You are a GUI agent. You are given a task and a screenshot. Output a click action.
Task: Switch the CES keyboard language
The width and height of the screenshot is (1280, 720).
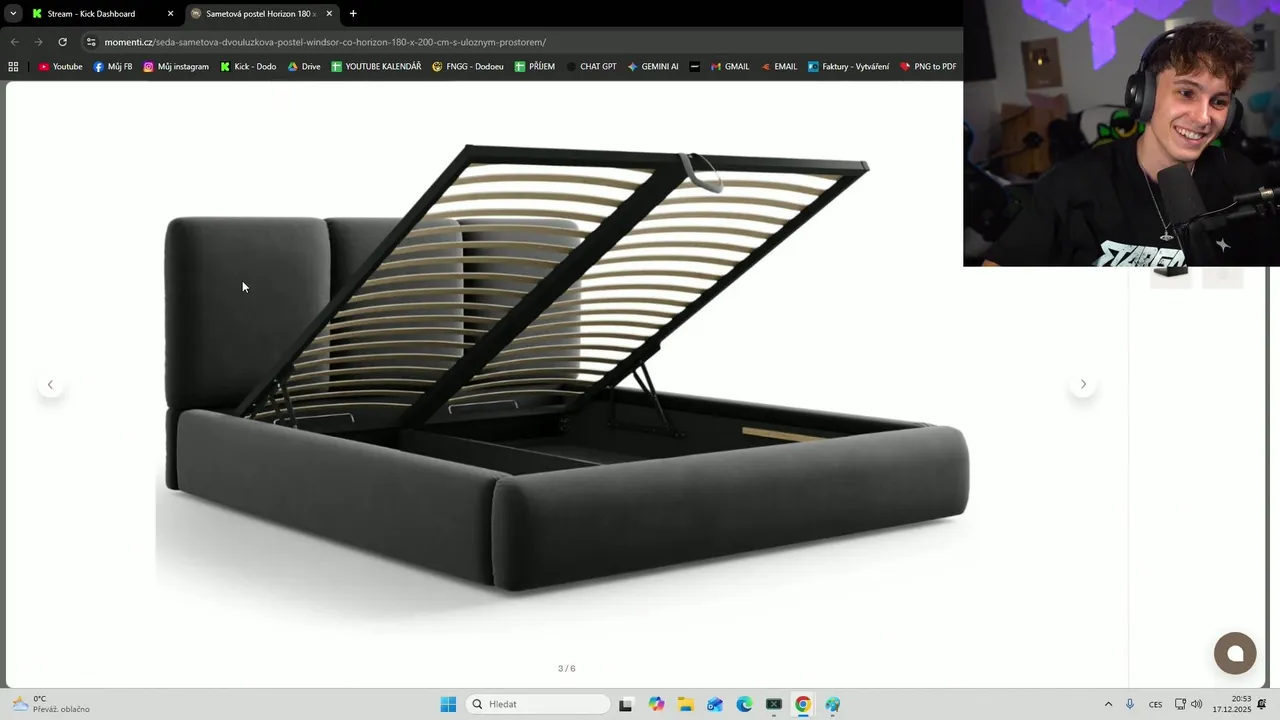[x=1155, y=704]
